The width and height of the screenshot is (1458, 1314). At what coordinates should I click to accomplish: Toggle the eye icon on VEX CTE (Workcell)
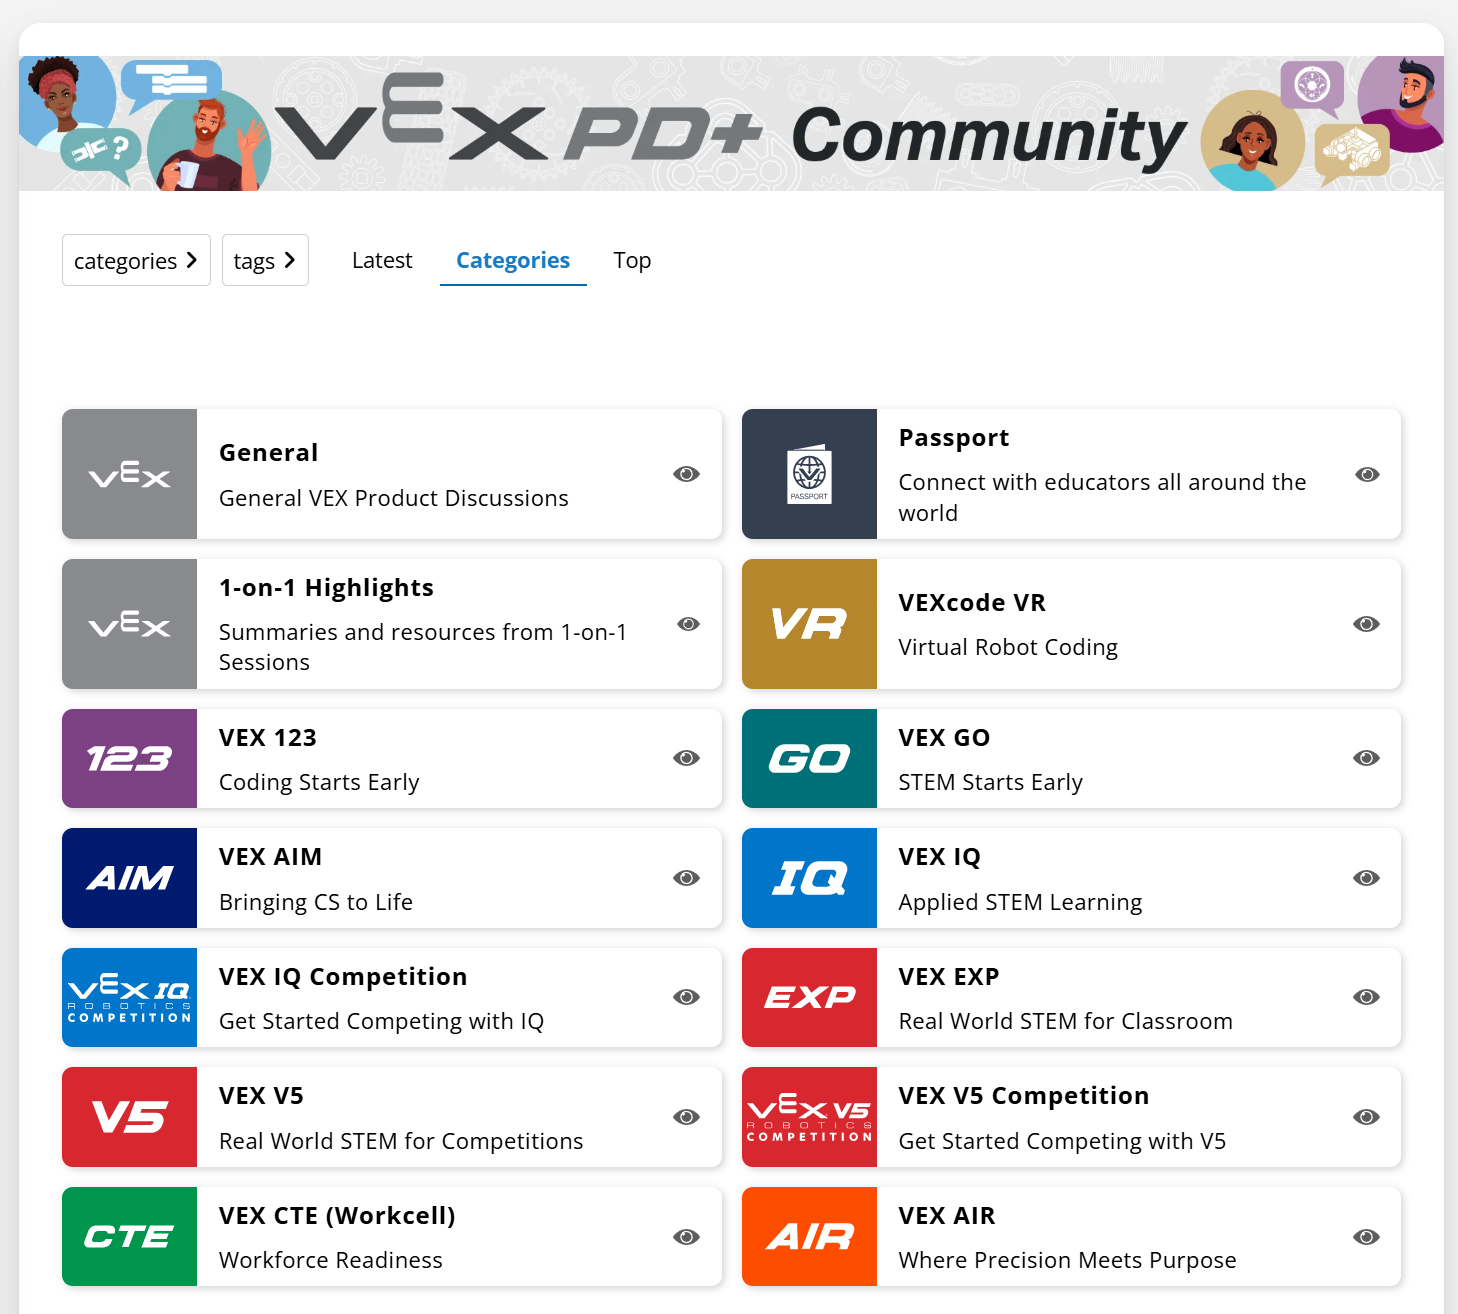(686, 1237)
